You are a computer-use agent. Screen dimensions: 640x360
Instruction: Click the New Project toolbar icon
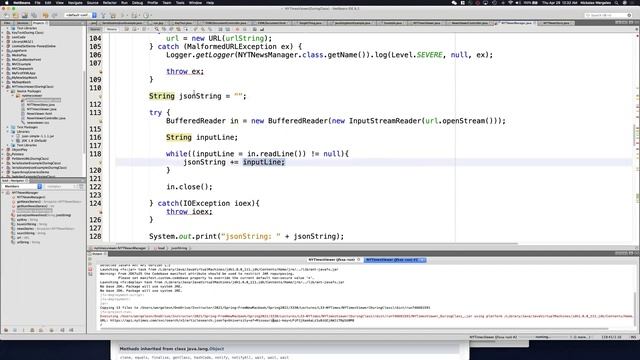pos(16,15)
